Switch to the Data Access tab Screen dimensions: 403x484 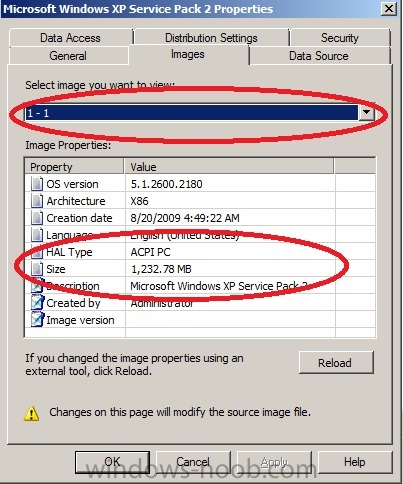(70, 38)
